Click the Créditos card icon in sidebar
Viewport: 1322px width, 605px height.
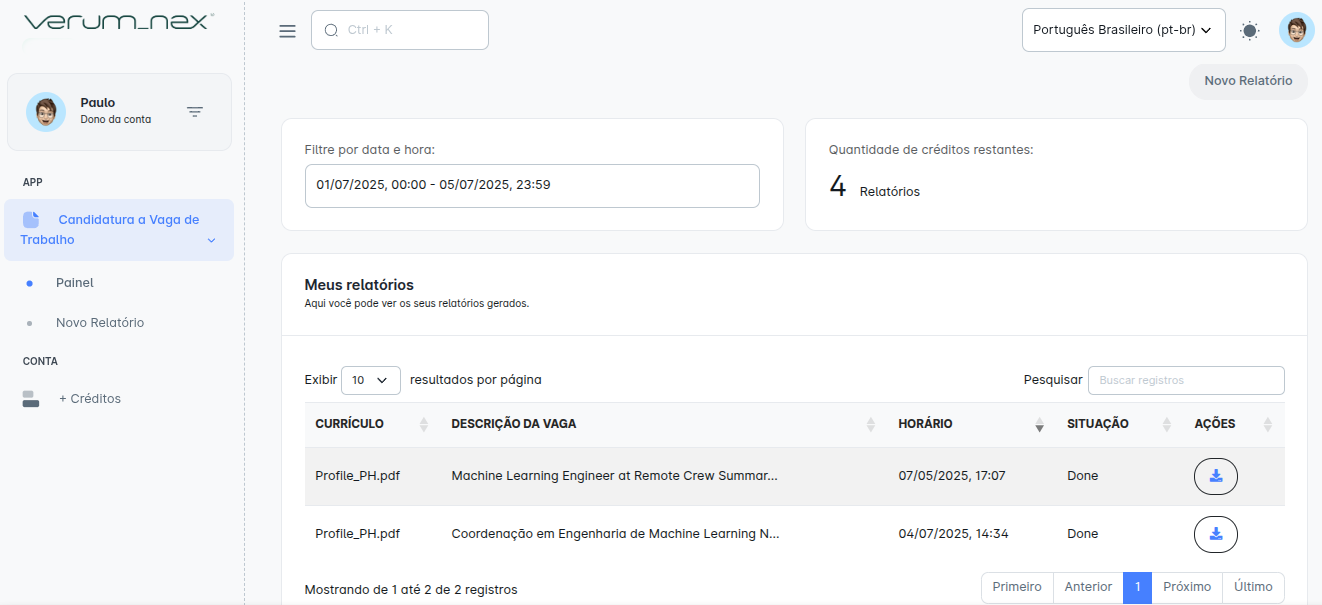[x=31, y=399]
